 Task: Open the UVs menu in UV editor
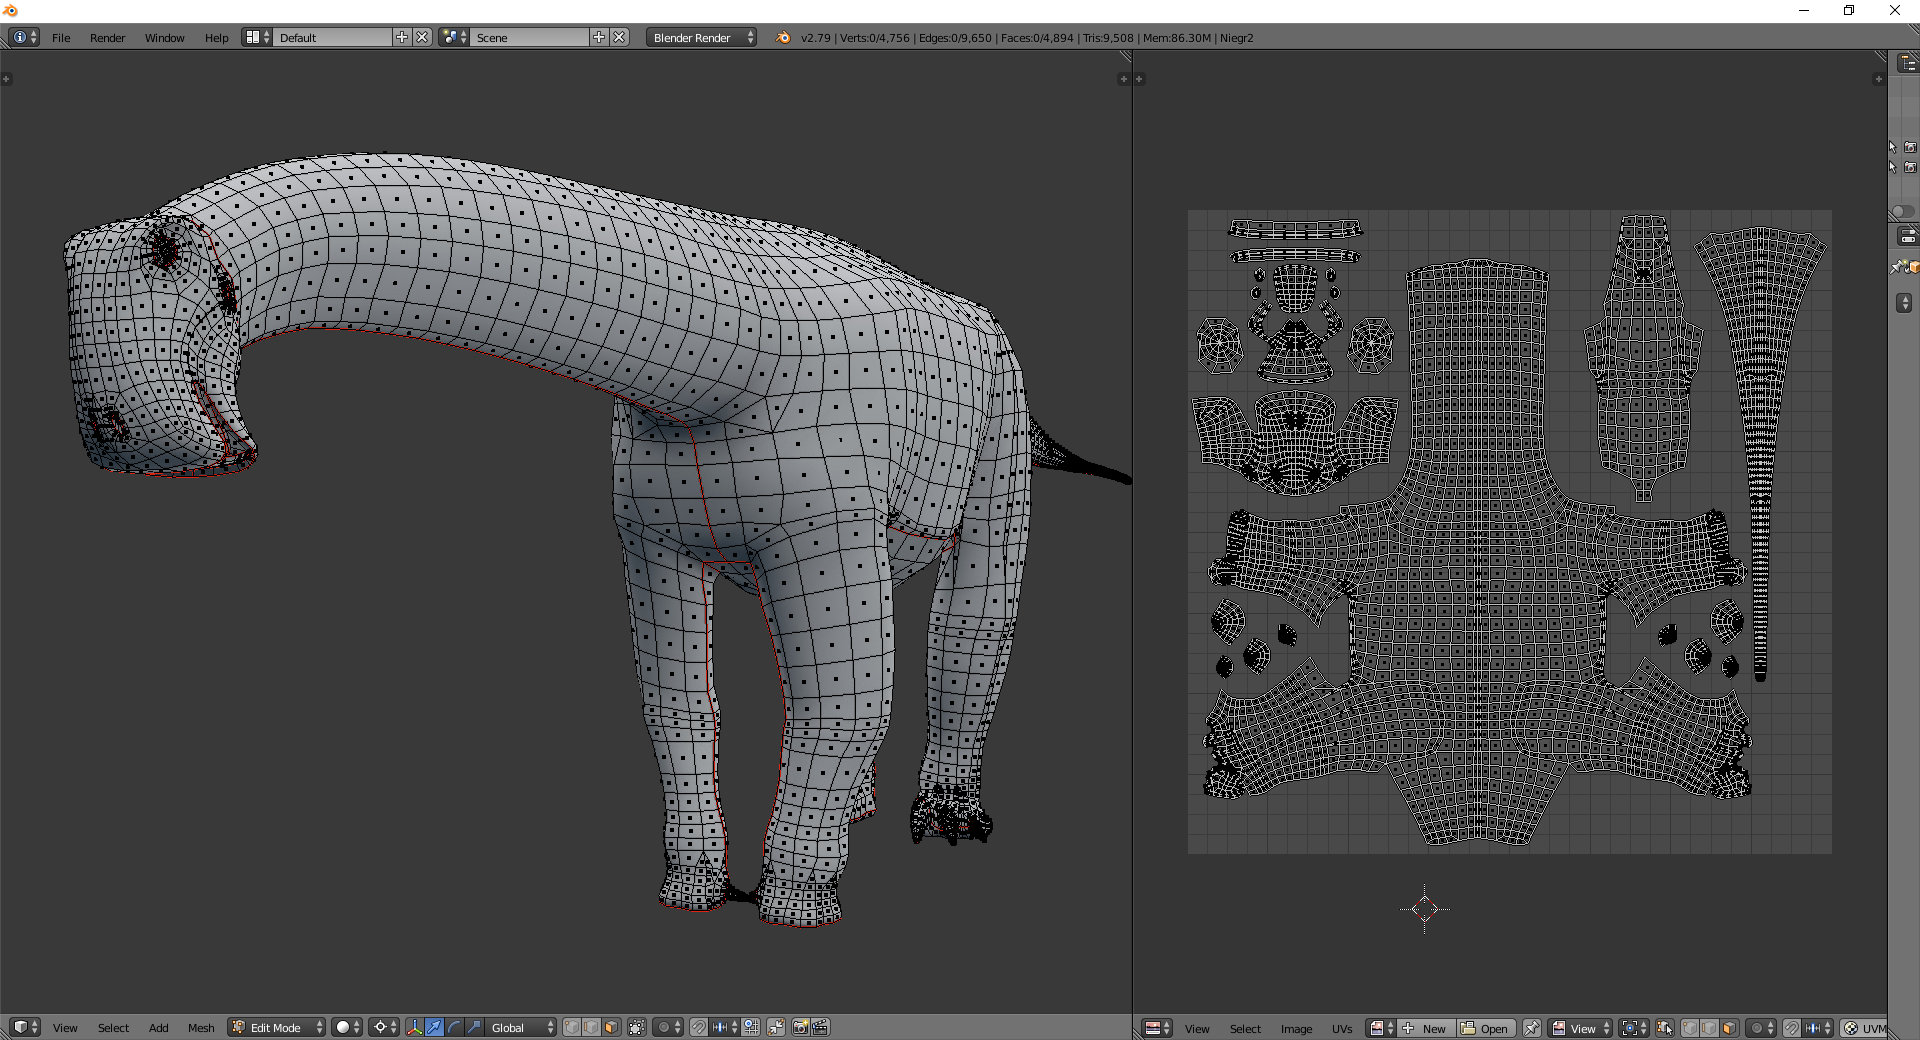coord(1341,1028)
